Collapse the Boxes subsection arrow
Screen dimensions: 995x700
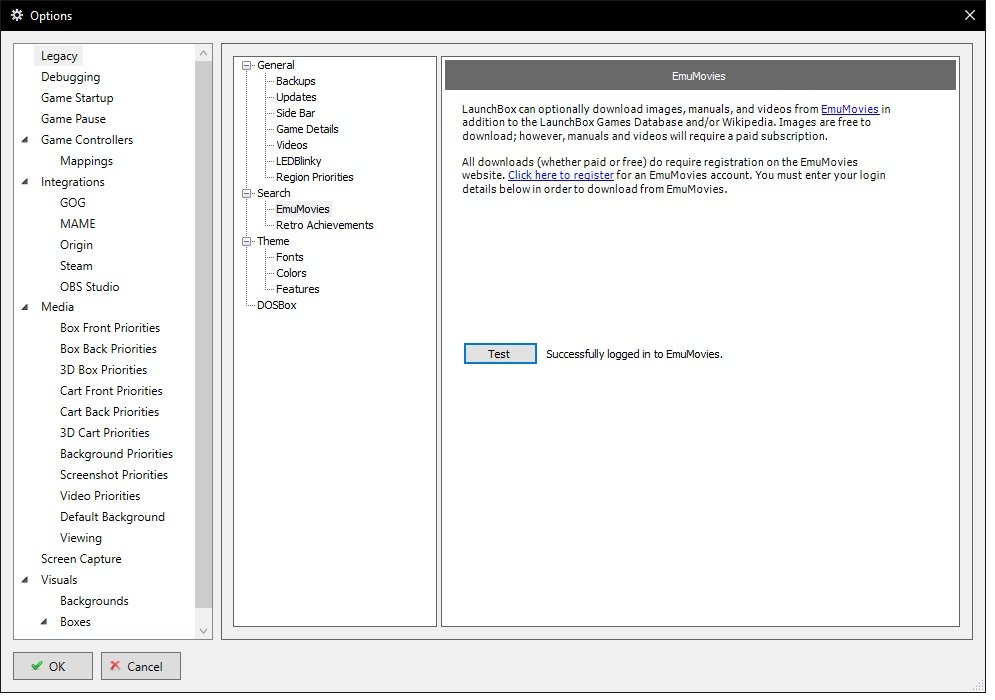point(44,622)
